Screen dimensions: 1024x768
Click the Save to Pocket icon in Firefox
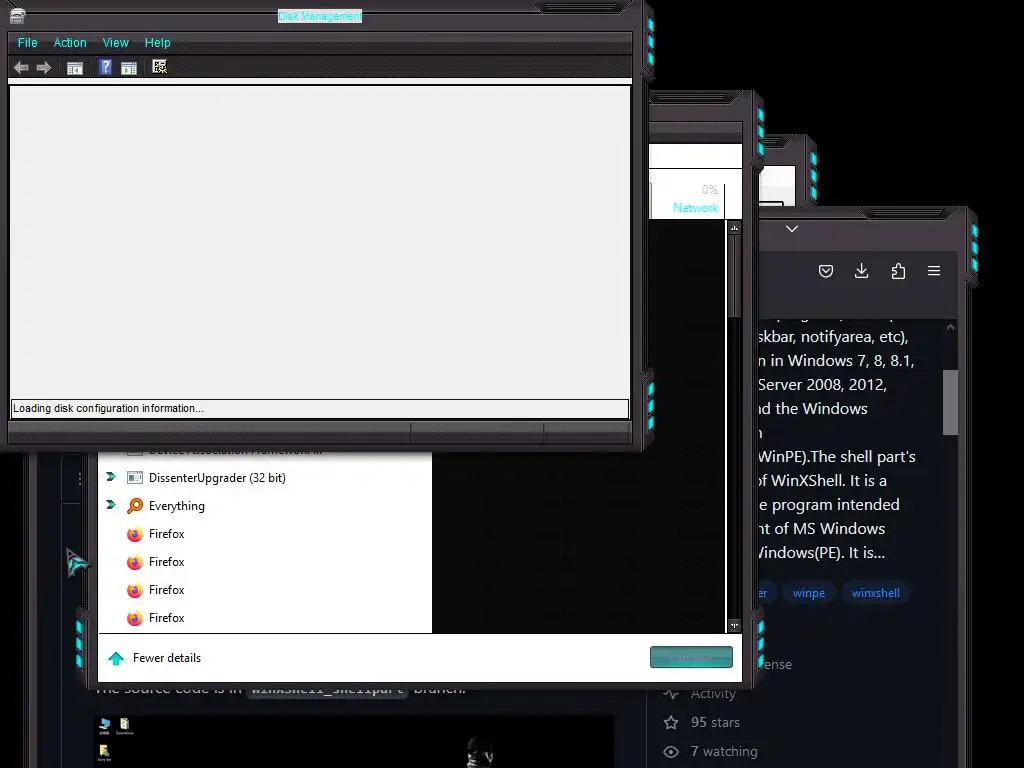(x=826, y=271)
